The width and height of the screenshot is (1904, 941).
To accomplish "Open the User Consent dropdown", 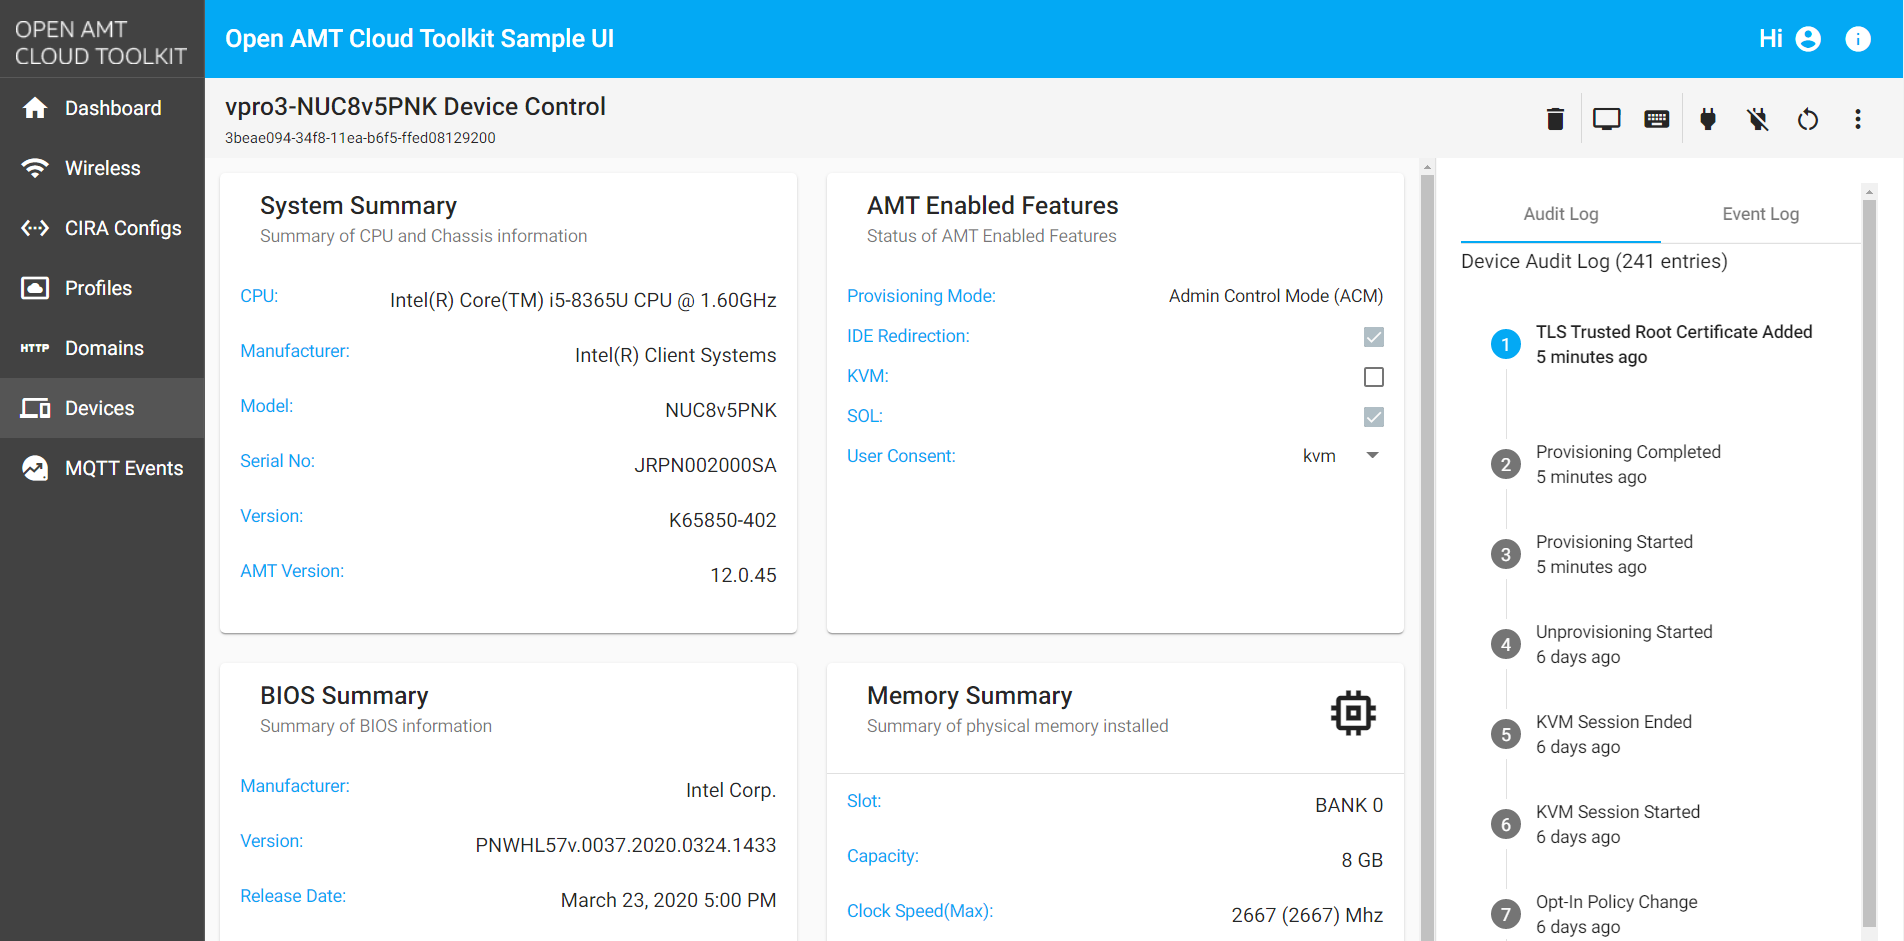I will point(1340,456).
